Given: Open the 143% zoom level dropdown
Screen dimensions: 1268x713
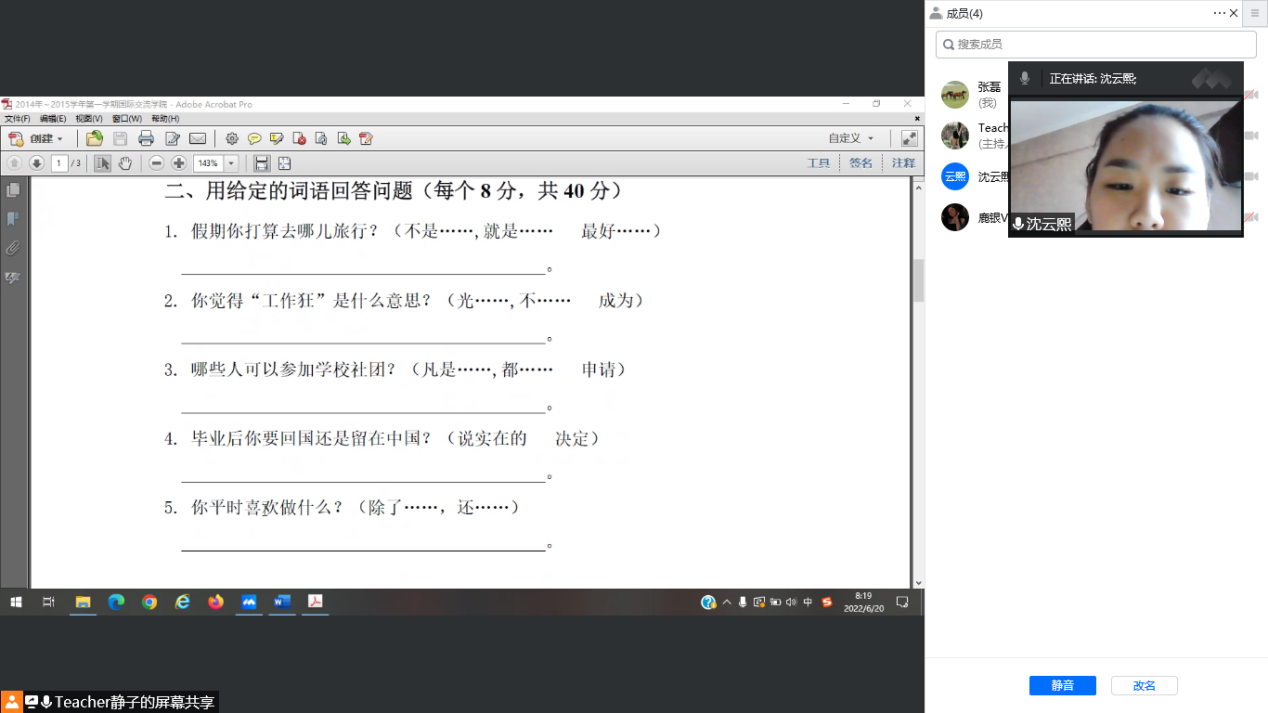Looking at the screenshot, I should 231,163.
